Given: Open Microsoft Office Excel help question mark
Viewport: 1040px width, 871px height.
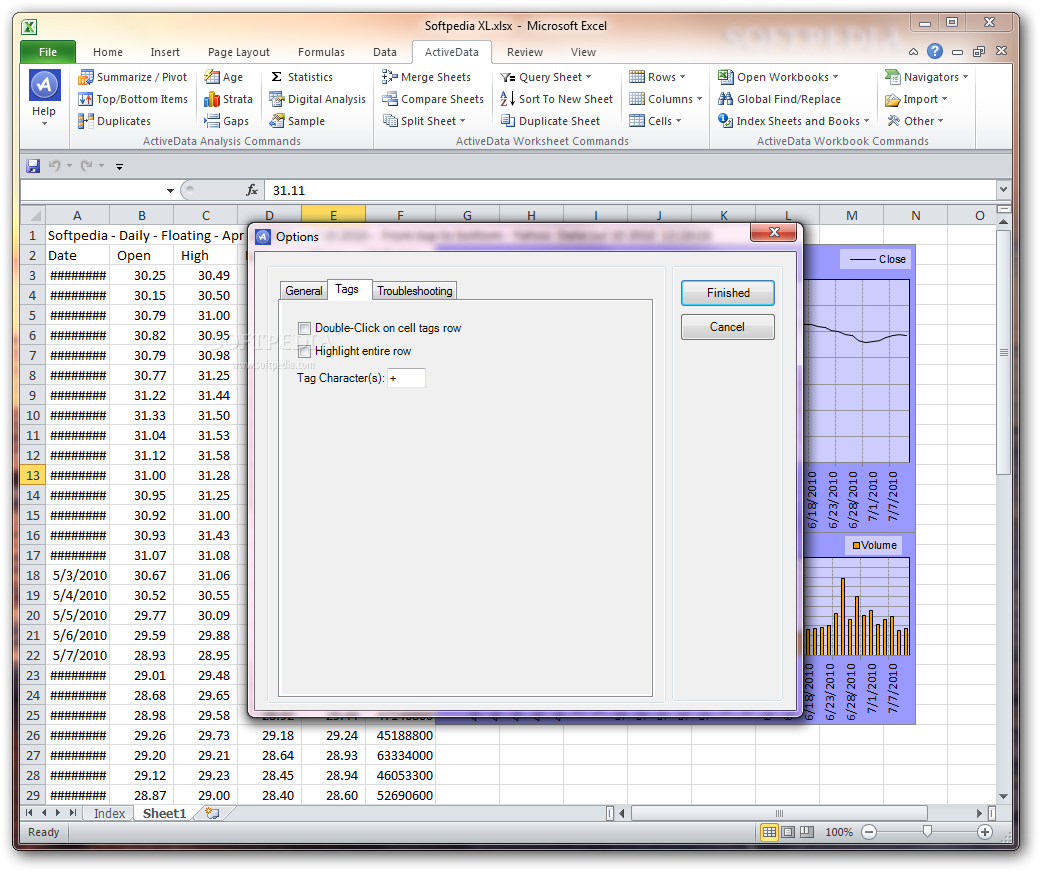Looking at the screenshot, I should coord(935,51).
